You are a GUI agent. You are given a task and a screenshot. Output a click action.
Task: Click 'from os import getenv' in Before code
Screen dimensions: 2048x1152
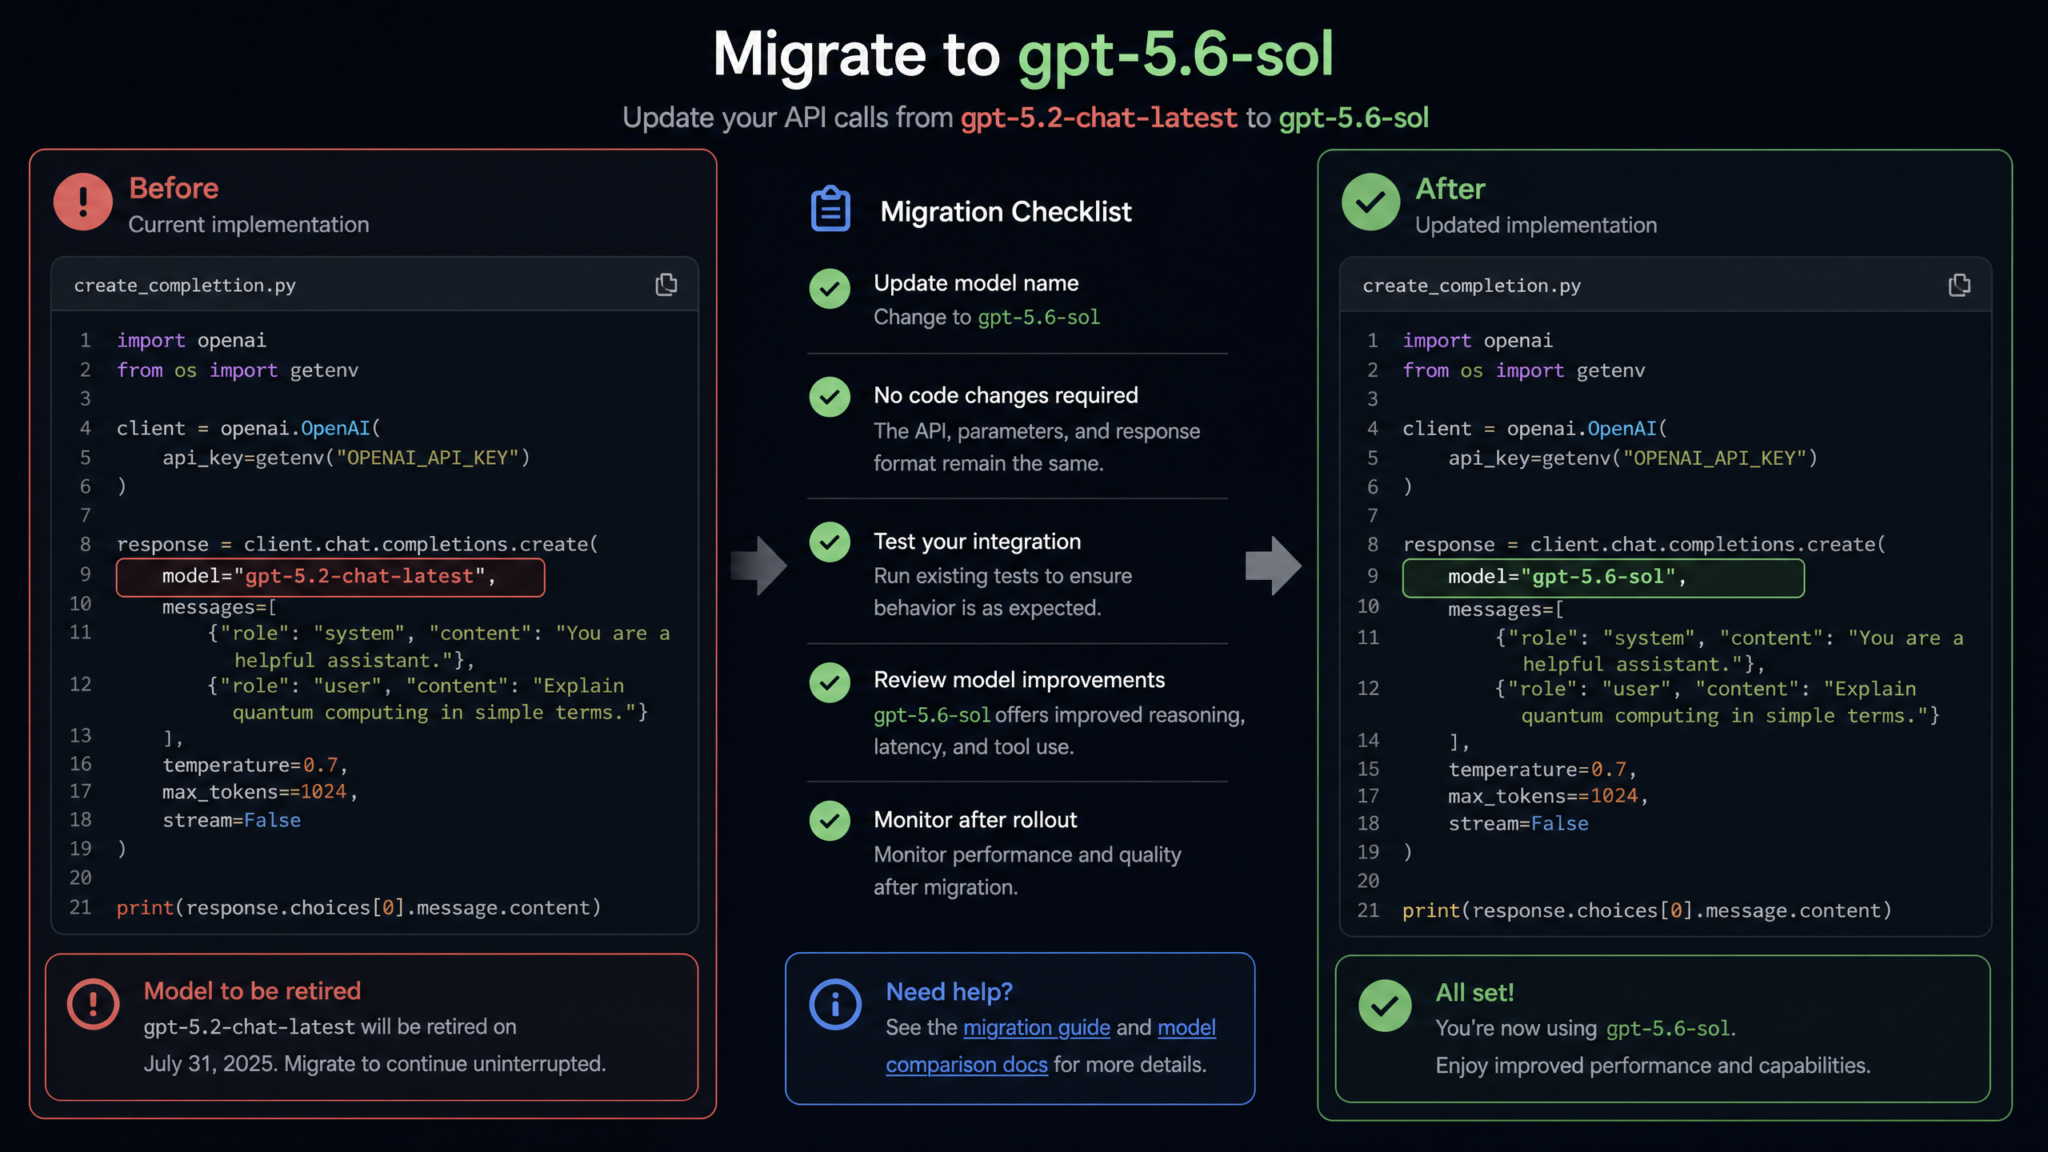(237, 371)
